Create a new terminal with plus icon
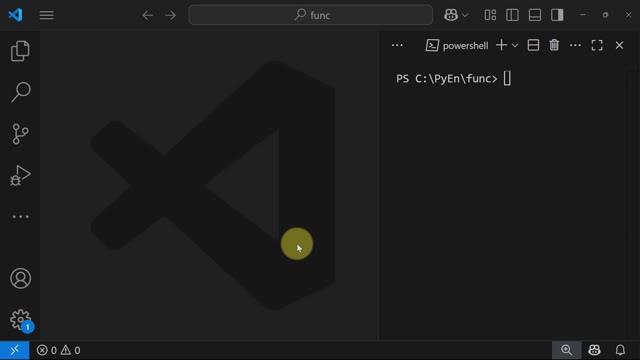640x360 pixels. (501, 45)
